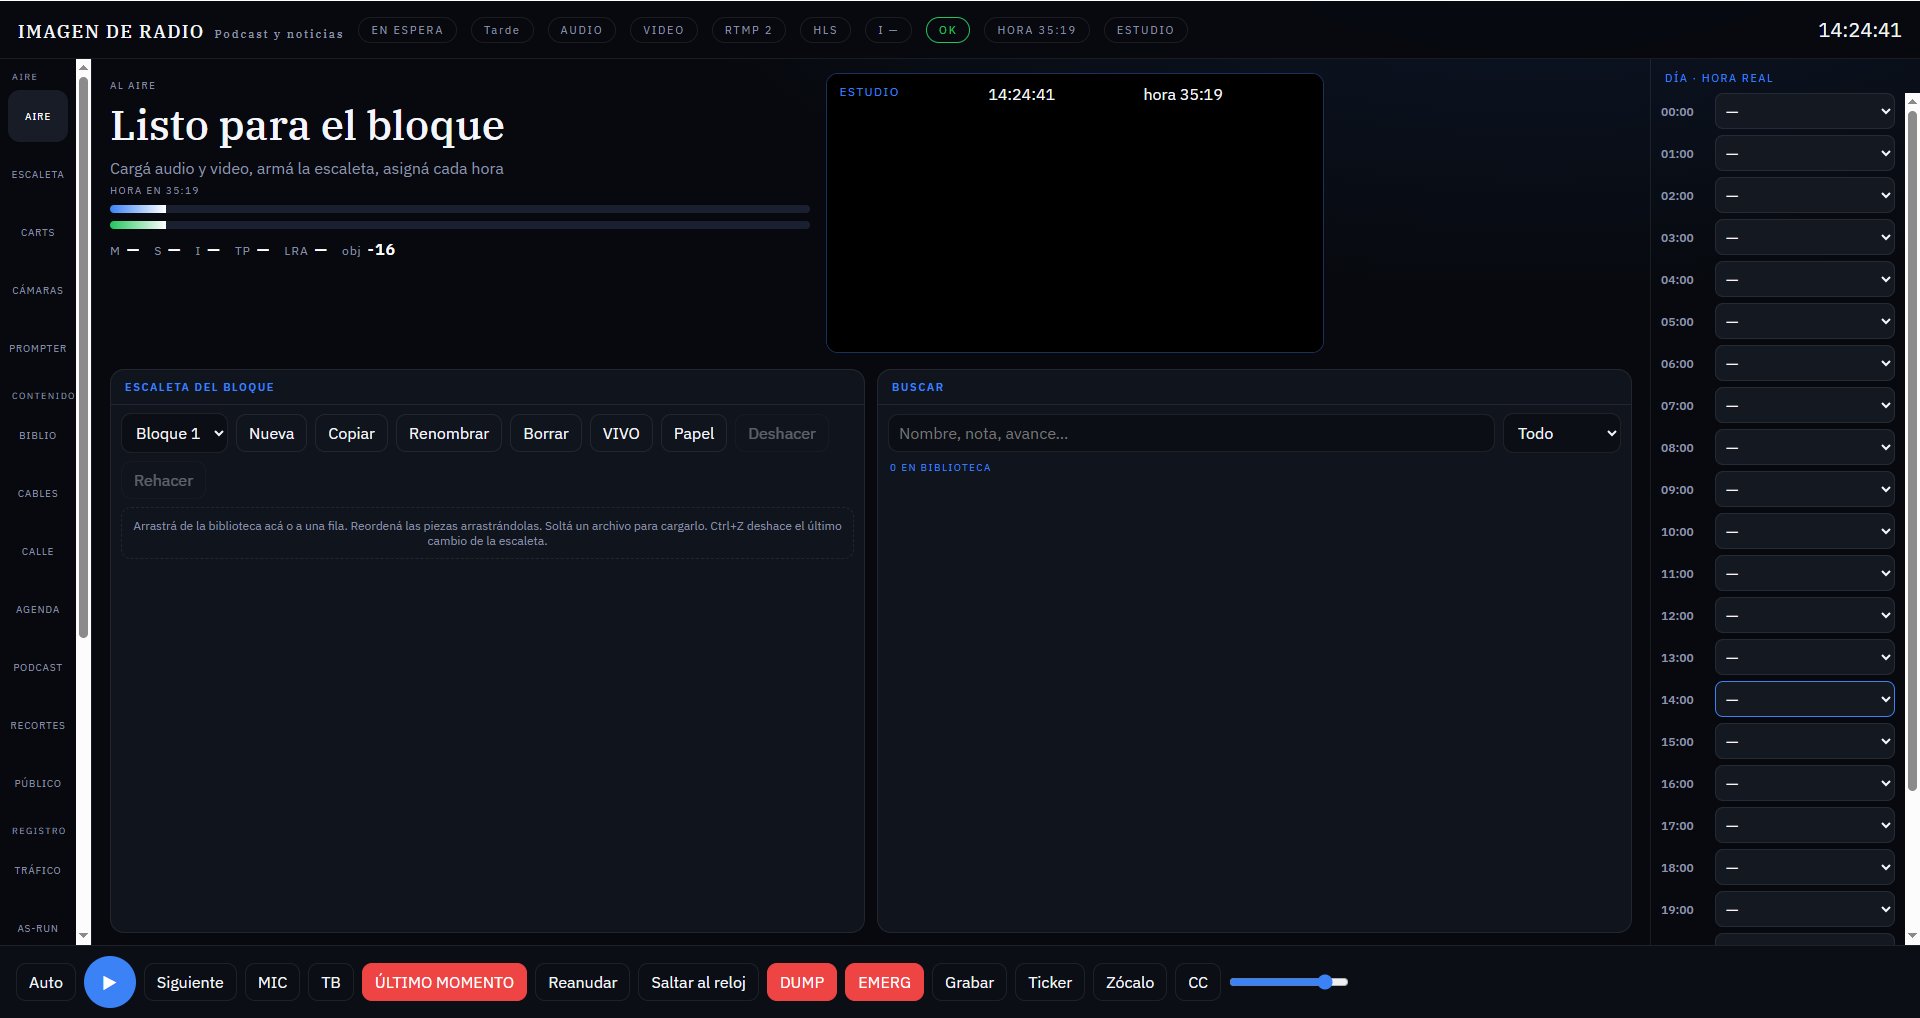
Task: Toggle Grabar recording
Action: point(969,982)
